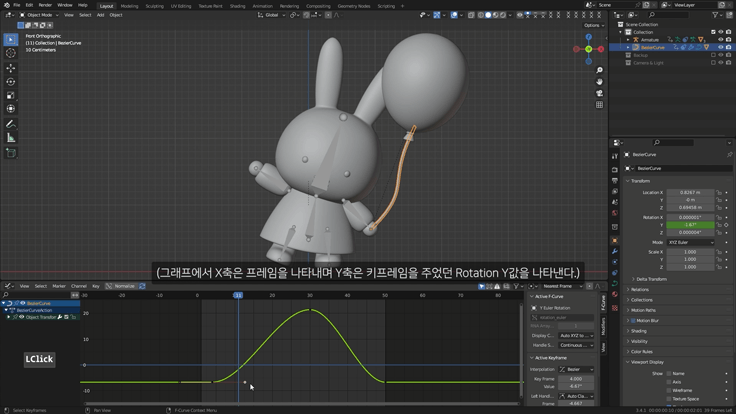Activate the Transform tool

[10, 109]
